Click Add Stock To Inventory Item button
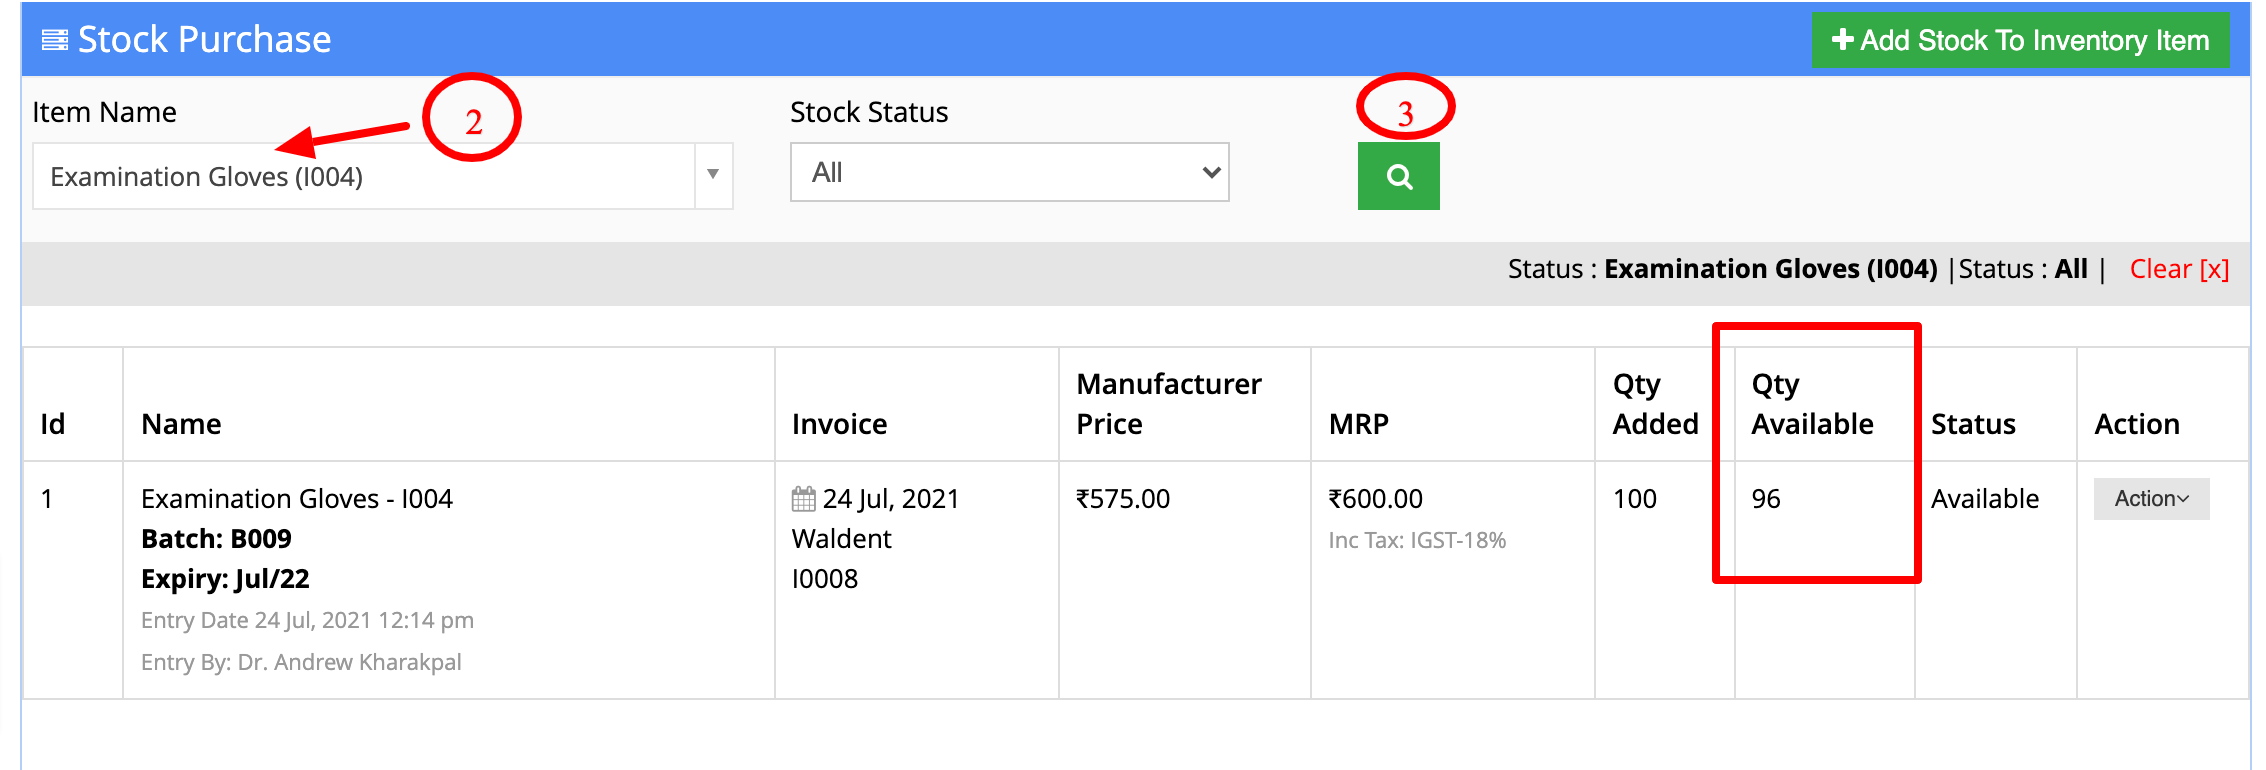This screenshot has width=2266, height=770. click(2020, 40)
